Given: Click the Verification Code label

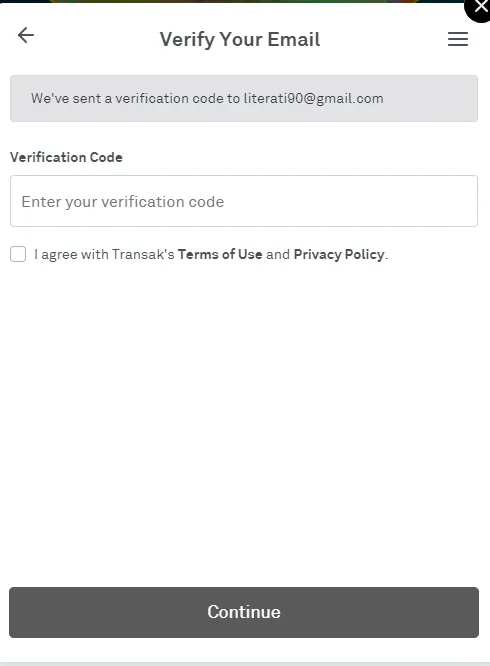Looking at the screenshot, I should 66,157.
